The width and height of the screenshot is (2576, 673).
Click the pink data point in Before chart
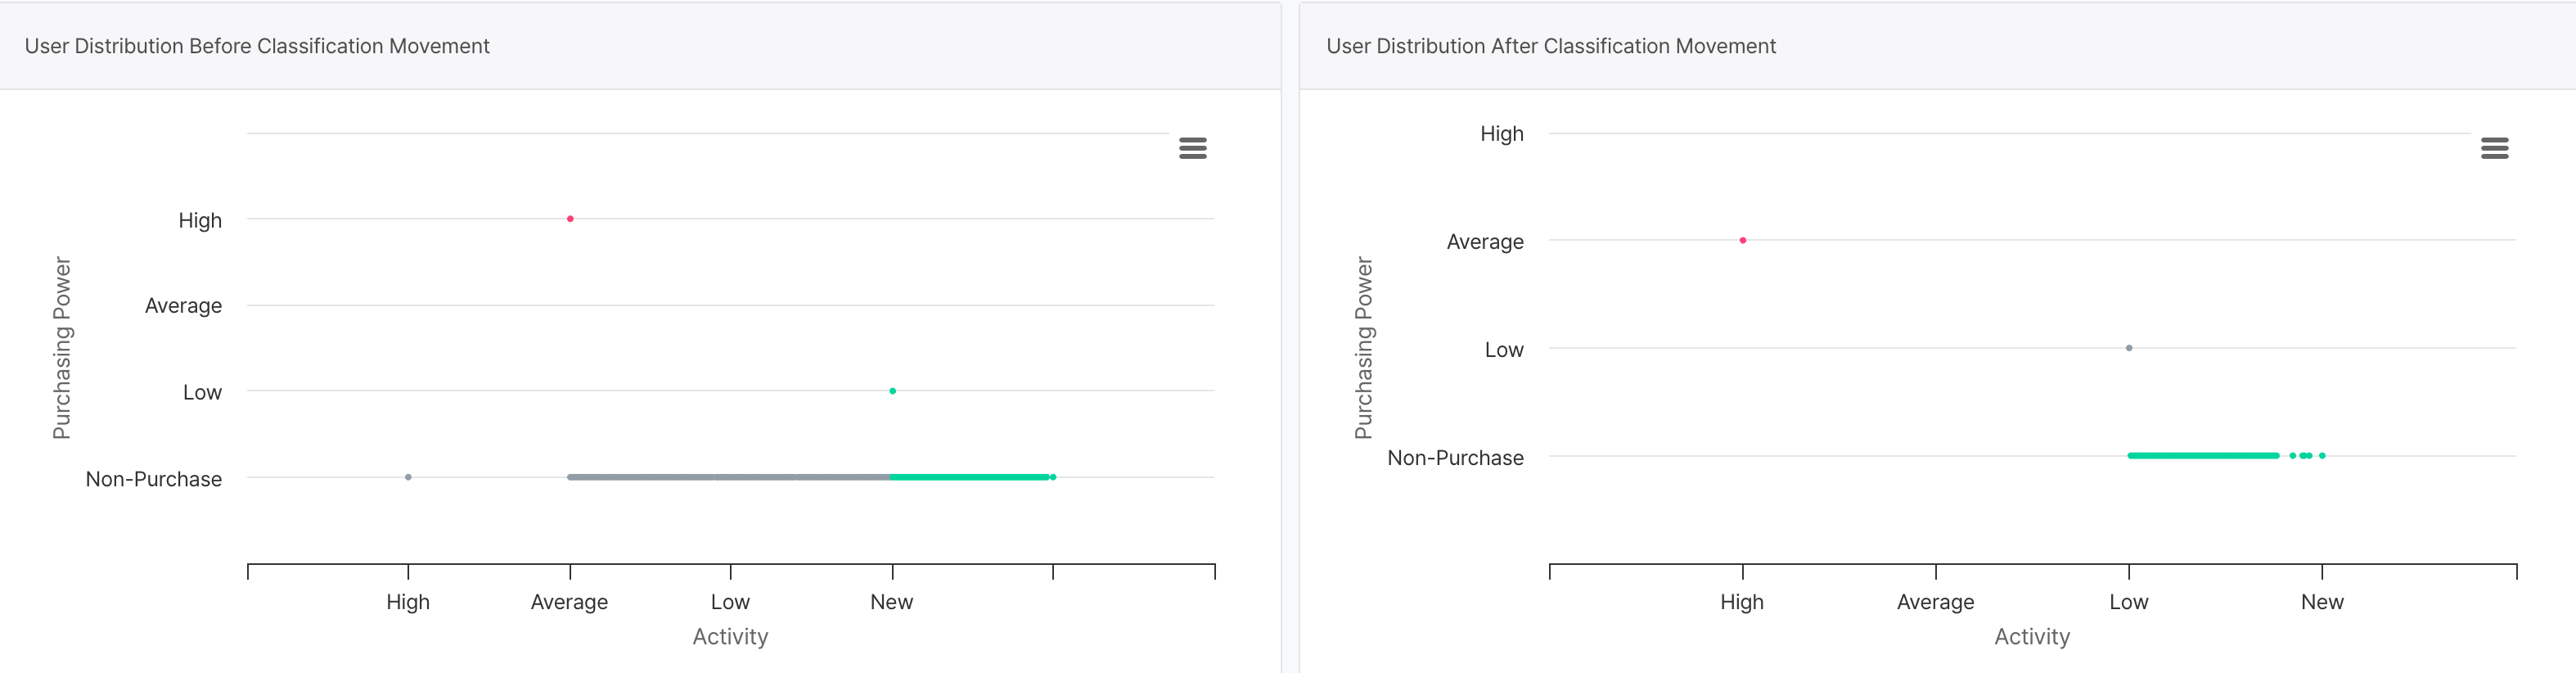[x=570, y=219]
